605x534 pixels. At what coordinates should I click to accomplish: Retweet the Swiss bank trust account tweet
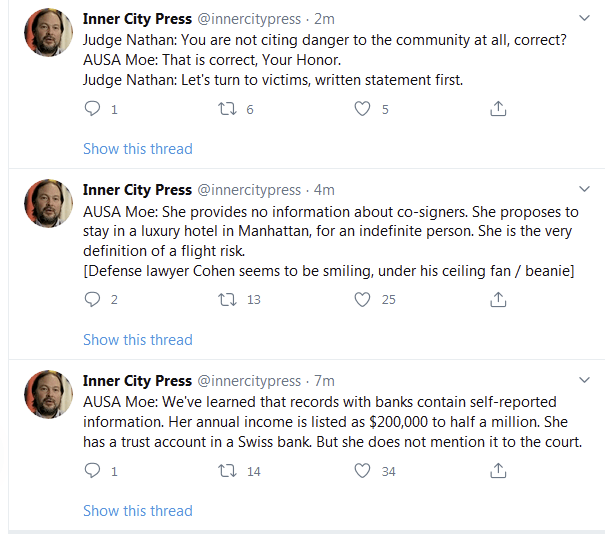coord(225,470)
